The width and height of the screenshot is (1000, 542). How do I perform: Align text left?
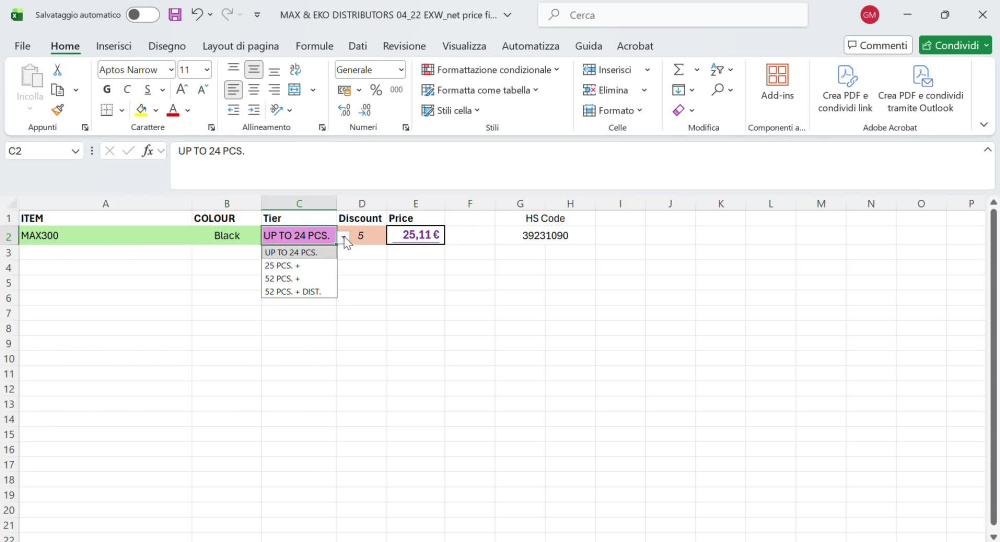pyautogui.click(x=233, y=90)
